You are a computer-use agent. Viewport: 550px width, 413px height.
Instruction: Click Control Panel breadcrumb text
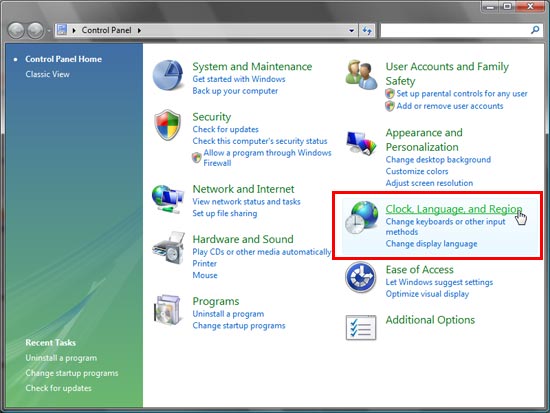[x=107, y=30]
